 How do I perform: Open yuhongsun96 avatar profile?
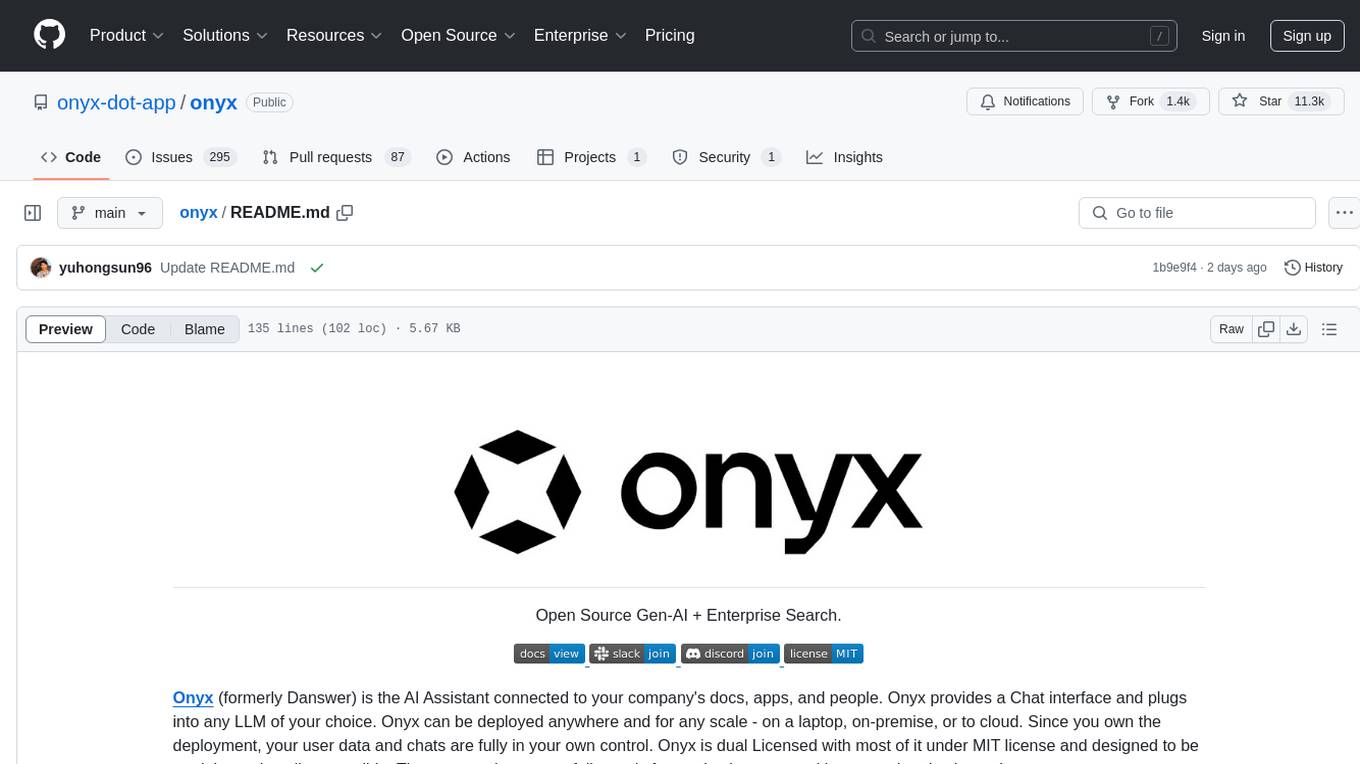click(x=41, y=268)
